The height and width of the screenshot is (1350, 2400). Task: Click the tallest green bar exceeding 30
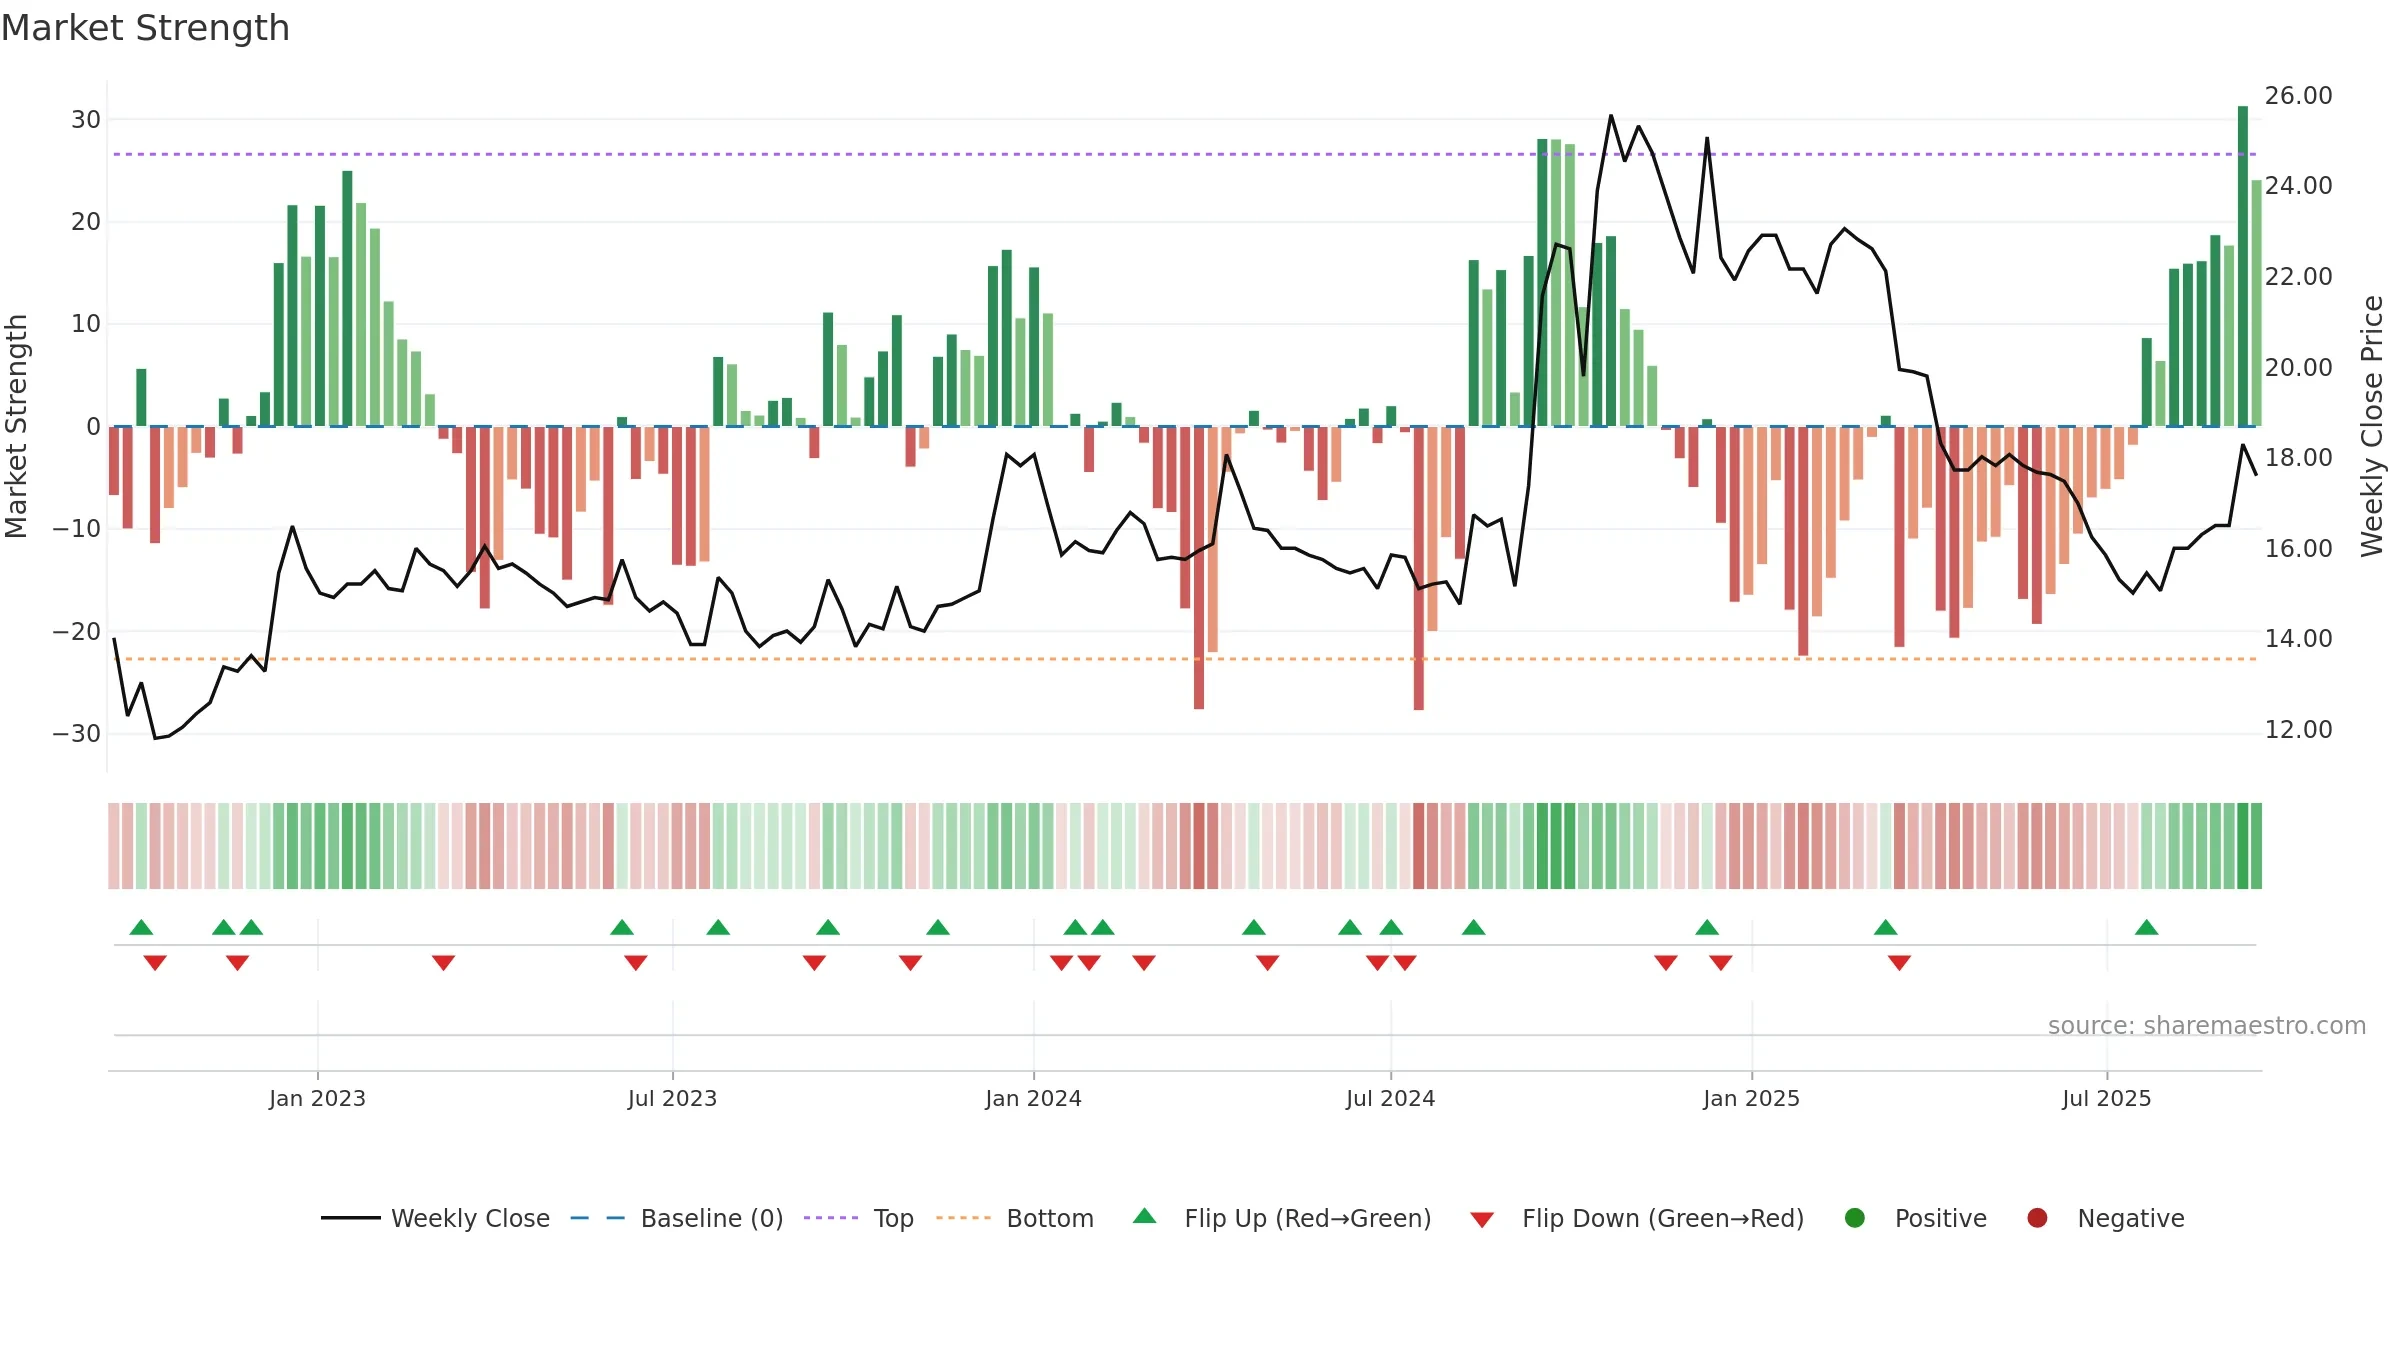pyautogui.click(x=2243, y=266)
